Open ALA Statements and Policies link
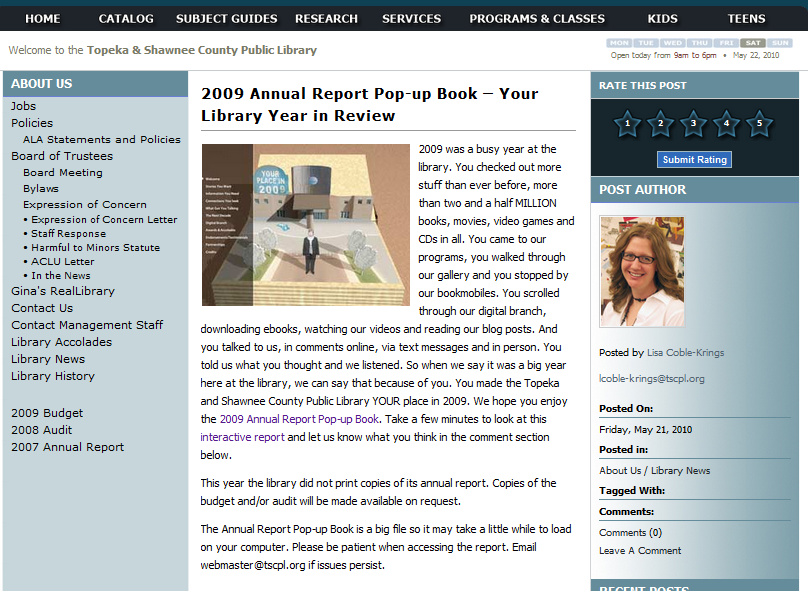The image size is (808, 591). (102, 140)
